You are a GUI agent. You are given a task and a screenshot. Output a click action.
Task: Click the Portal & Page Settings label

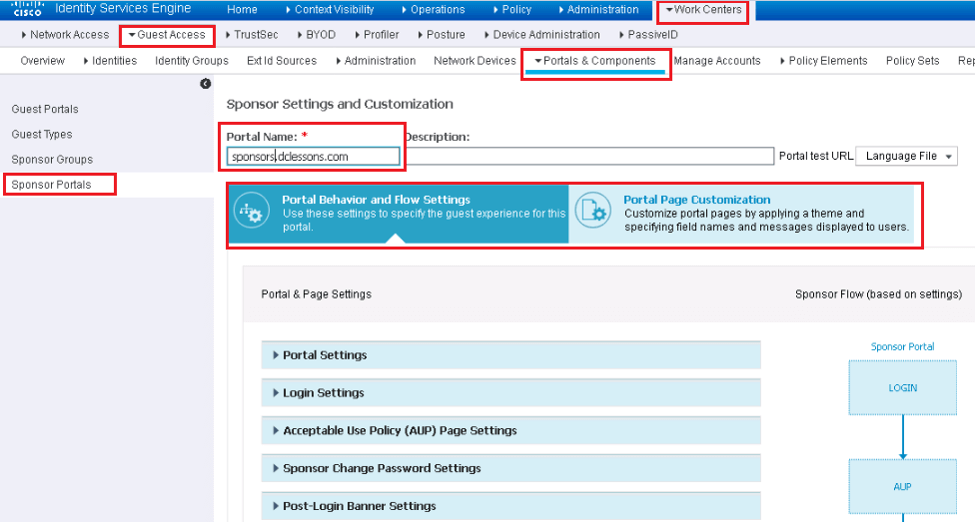(317, 294)
